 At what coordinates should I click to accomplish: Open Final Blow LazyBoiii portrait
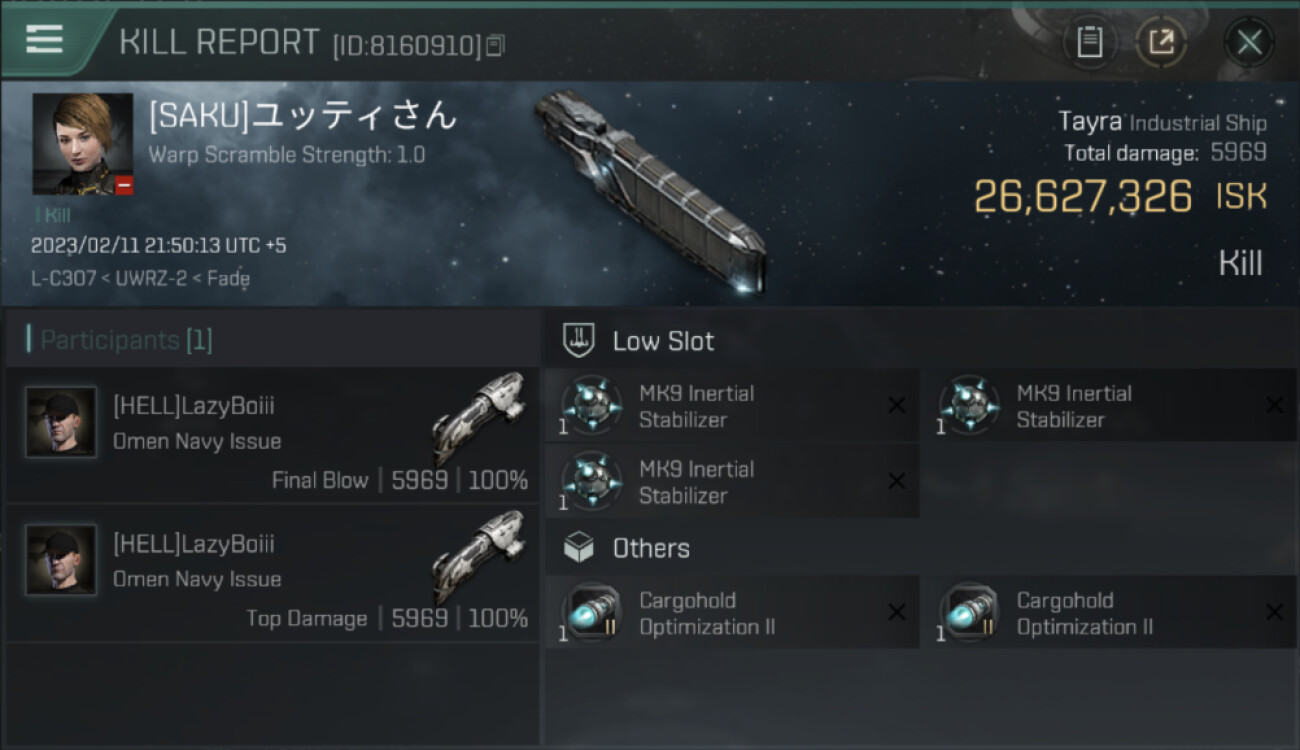point(61,422)
